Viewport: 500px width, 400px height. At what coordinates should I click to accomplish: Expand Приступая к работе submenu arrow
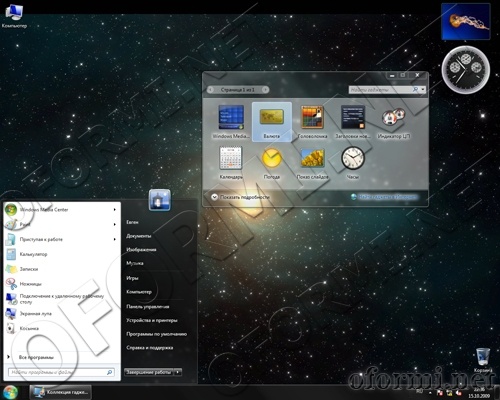[114, 239]
